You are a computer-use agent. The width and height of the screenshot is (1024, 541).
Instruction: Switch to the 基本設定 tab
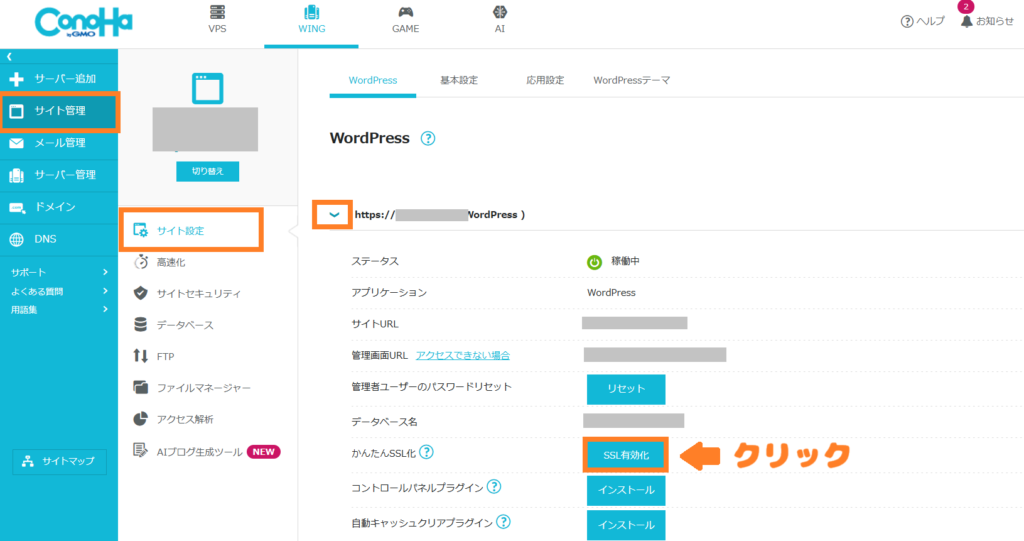point(459,80)
